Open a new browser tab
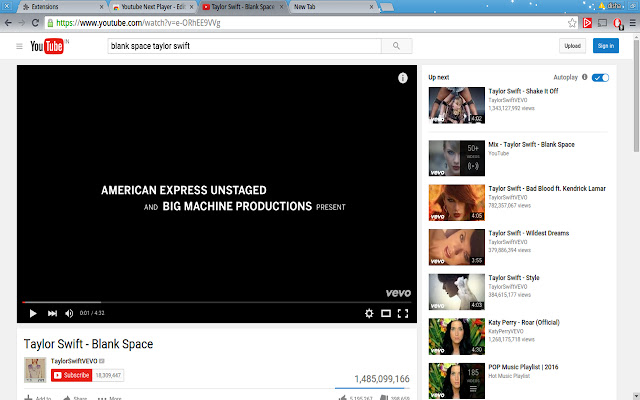 tap(386, 7)
